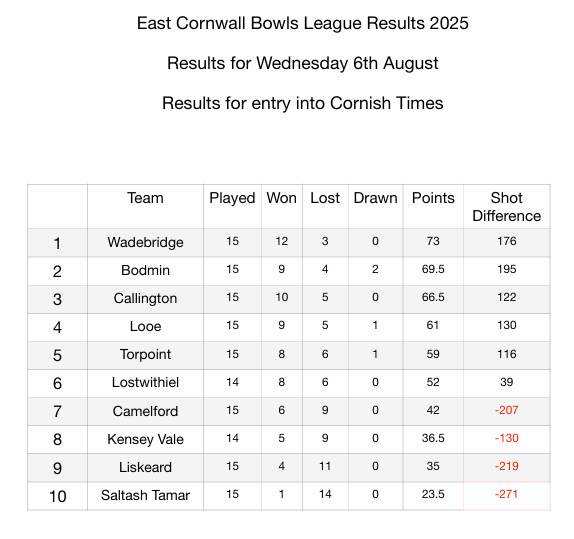Select Looe's shot difference of 130
The image size is (574, 539).
click(507, 325)
